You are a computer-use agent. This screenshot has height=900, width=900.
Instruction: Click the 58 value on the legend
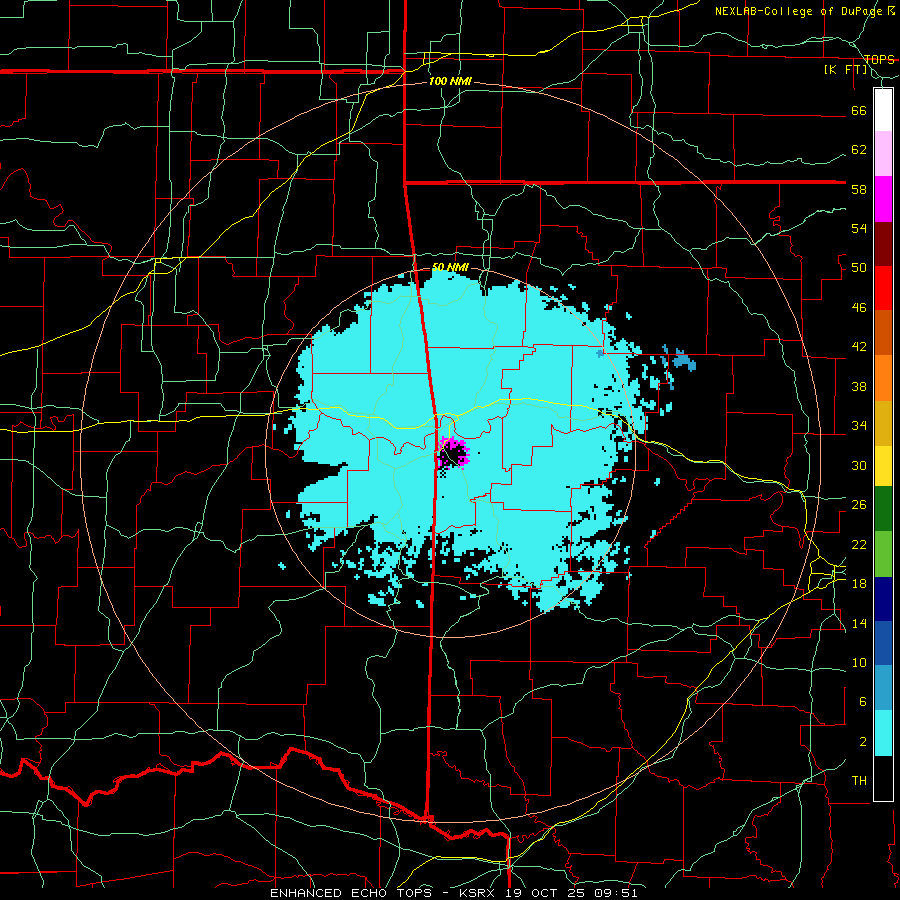(859, 189)
